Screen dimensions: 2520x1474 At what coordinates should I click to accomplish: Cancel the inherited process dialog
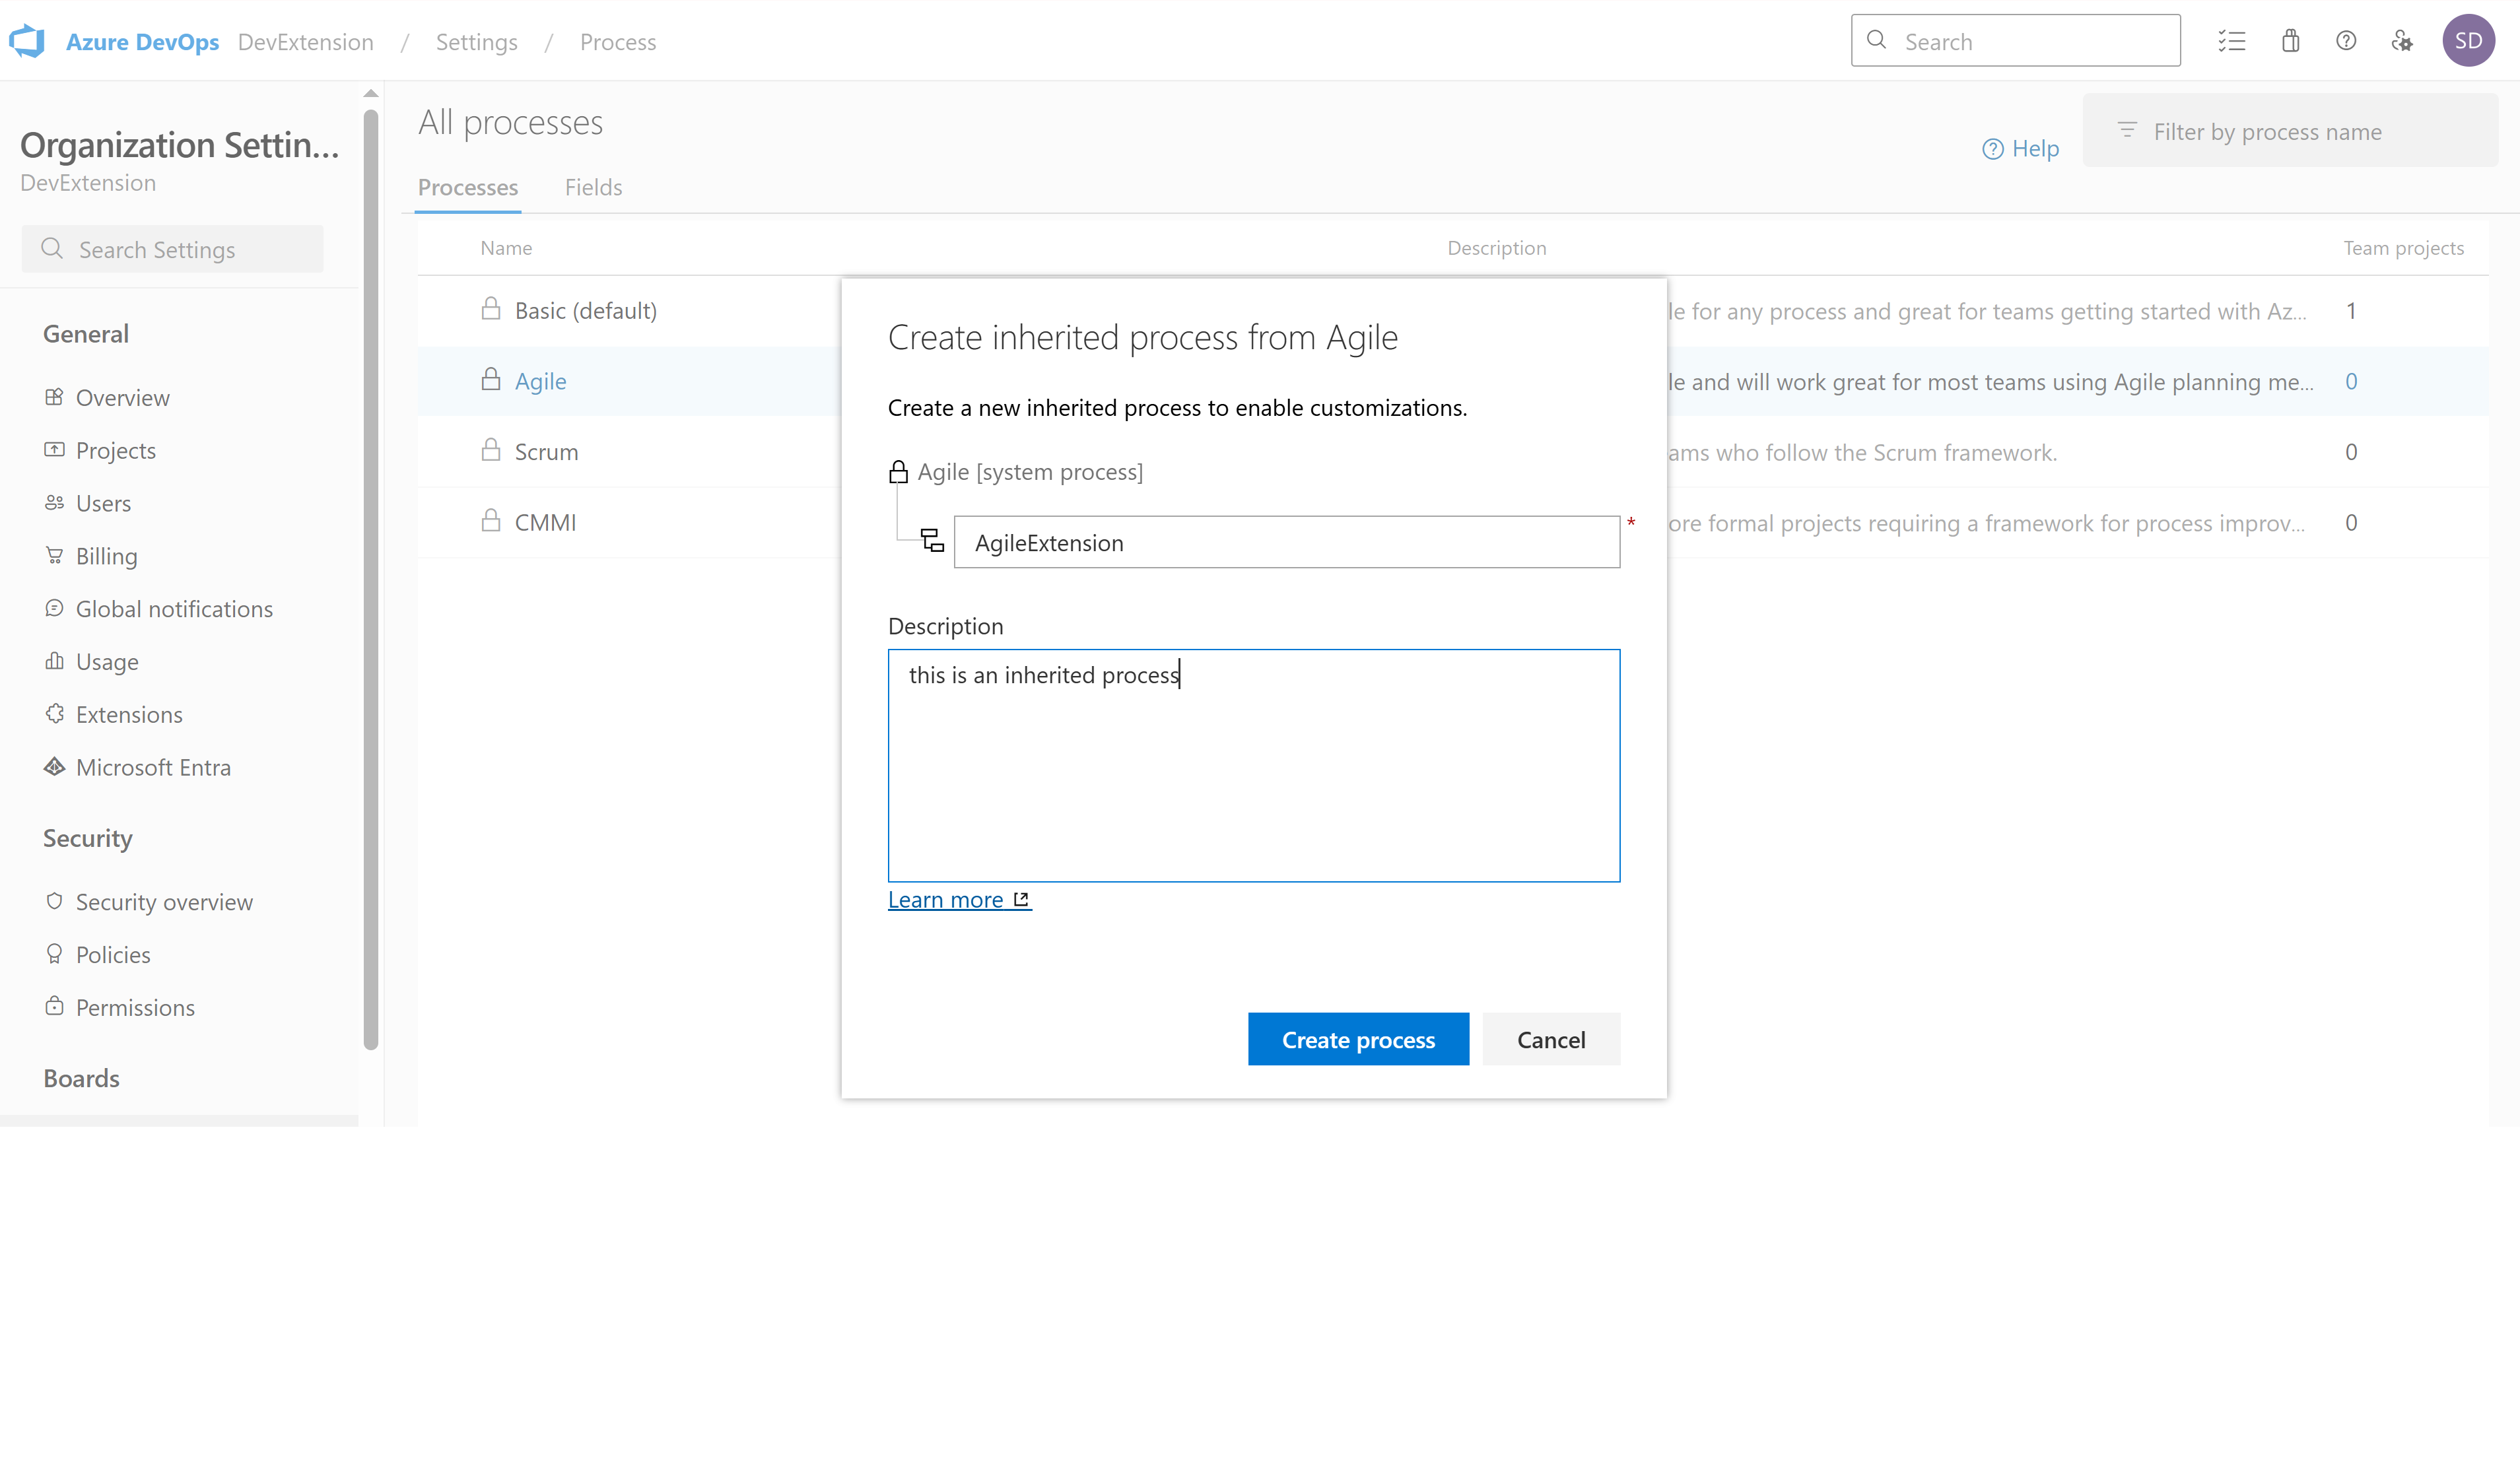tap(1550, 1039)
